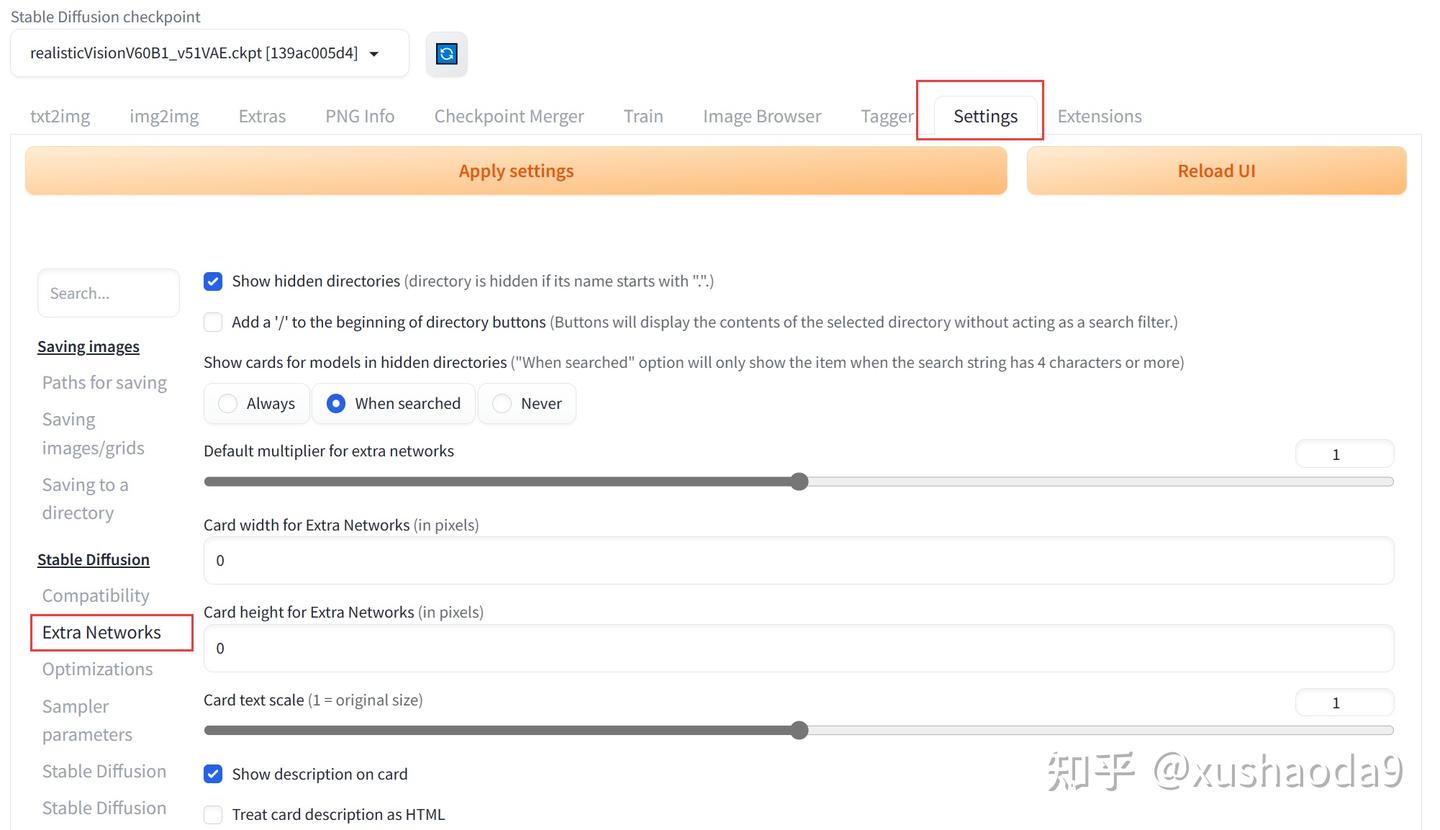Screen dimensions: 1440x830
Task: Click the settings search box
Action: tap(108, 293)
